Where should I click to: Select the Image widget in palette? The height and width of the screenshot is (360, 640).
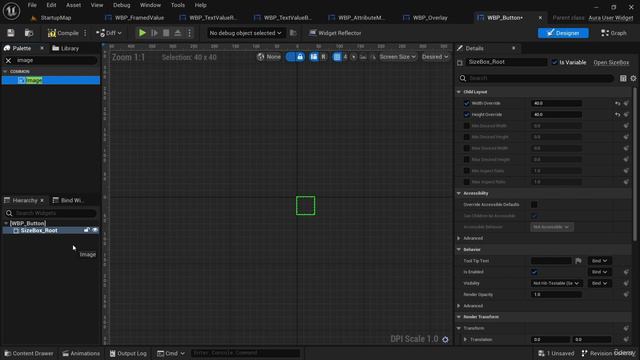click(51, 80)
